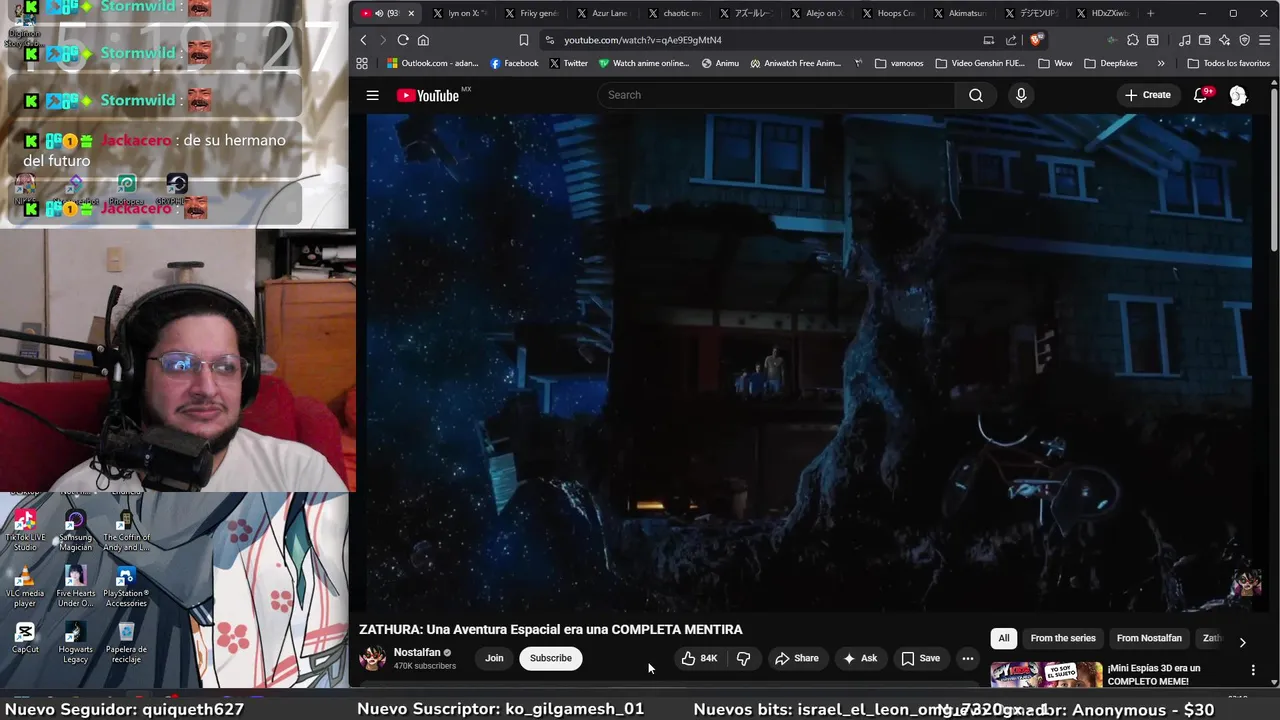Switch to the Friky gené X tab
1280x720 pixels.
530,13
